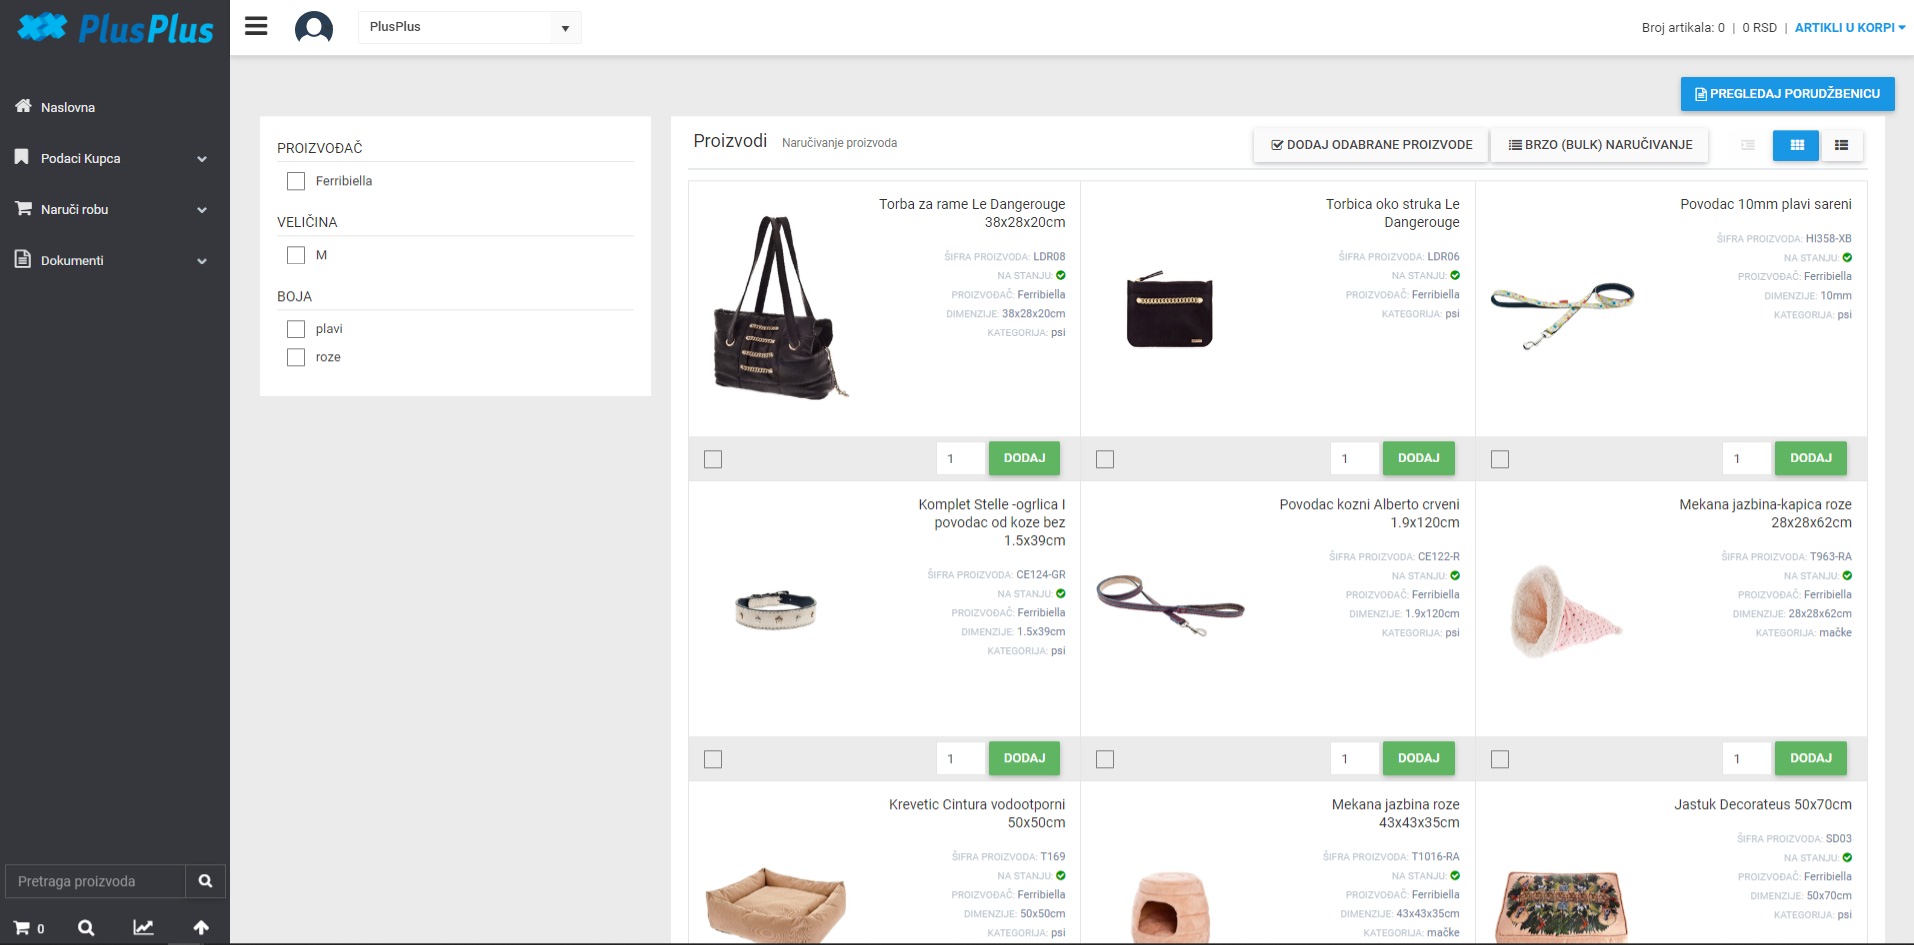This screenshot has width=1914, height=945.
Task: Click the Pretraga proizvoda search field
Action: [x=96, y=881]
